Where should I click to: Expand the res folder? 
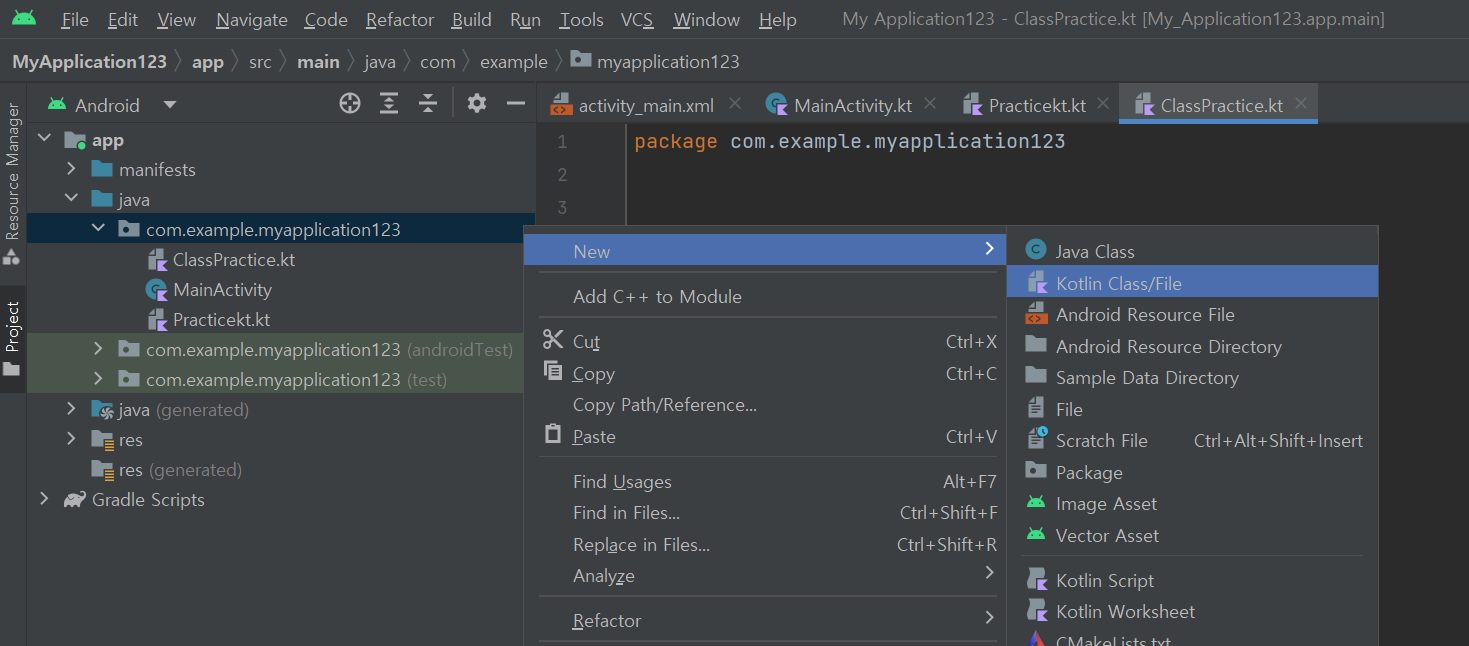(72, 439)
